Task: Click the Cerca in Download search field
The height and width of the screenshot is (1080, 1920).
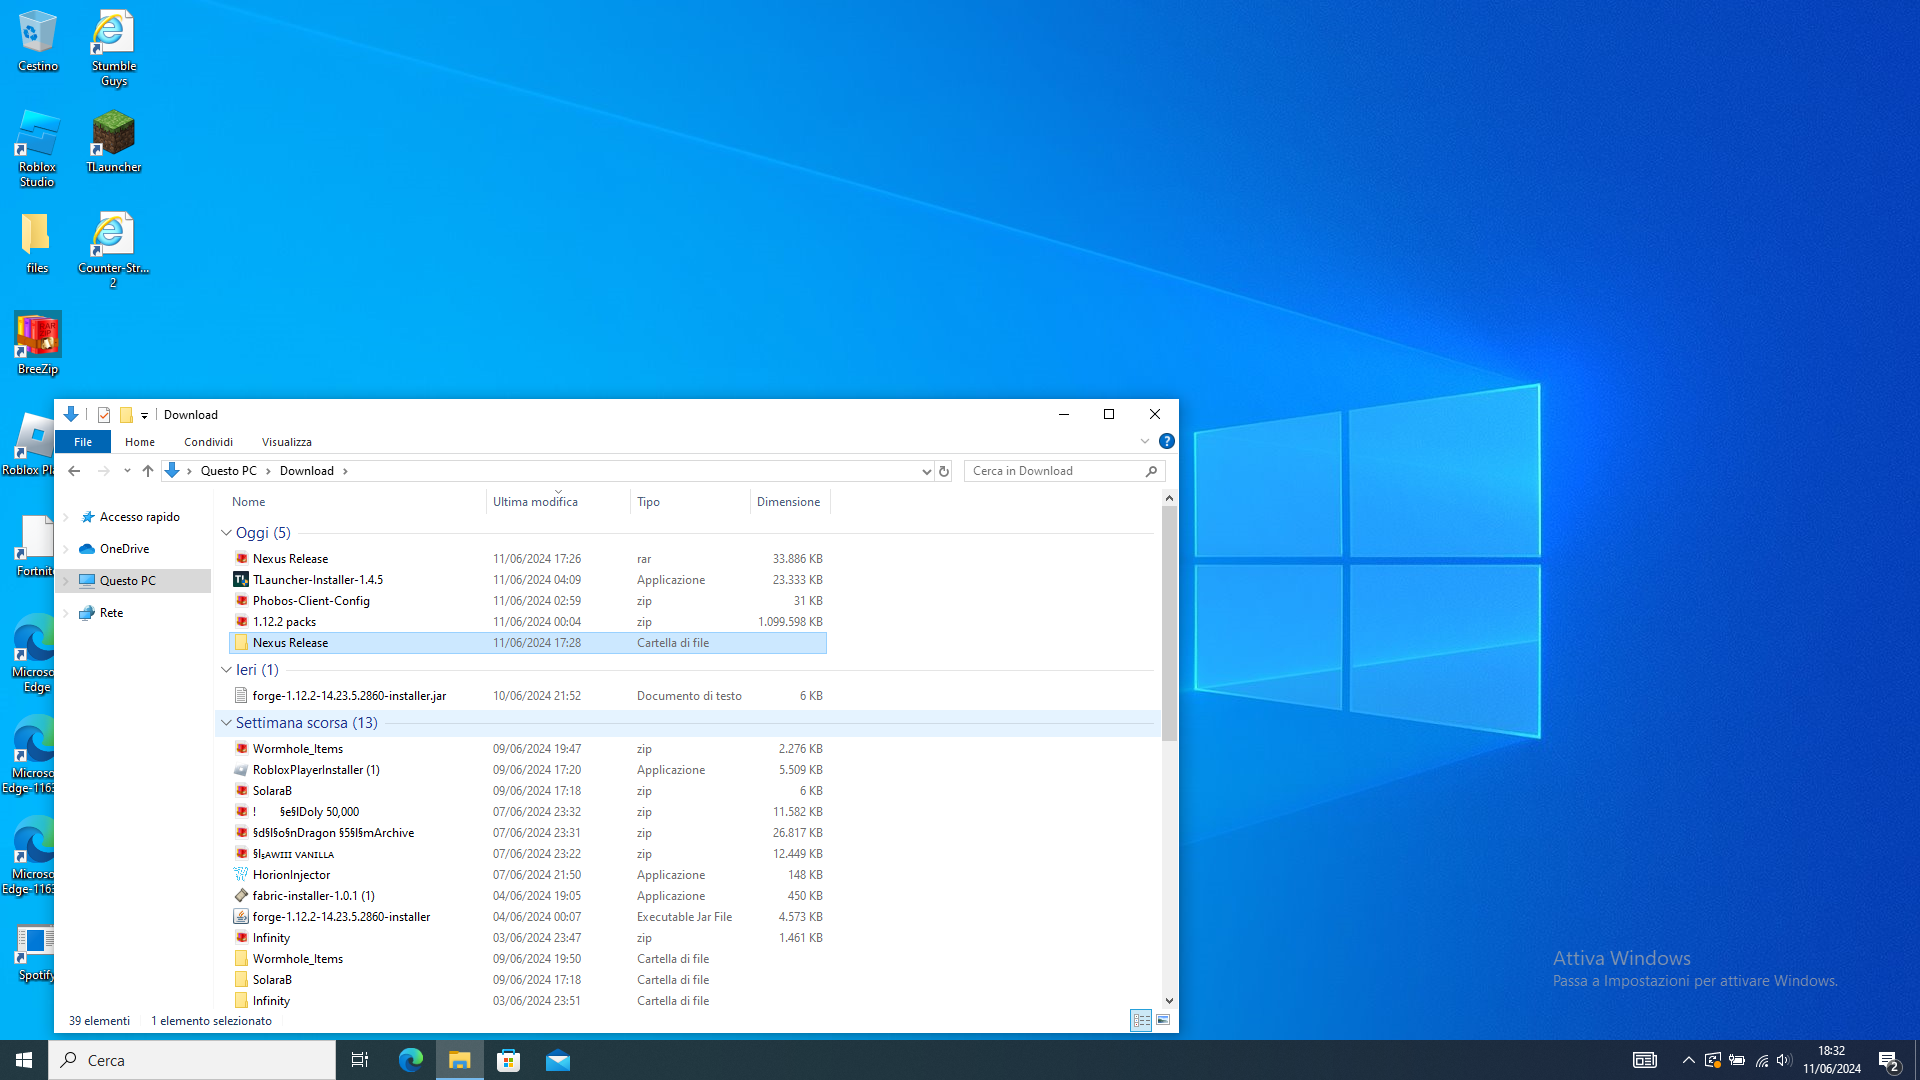Action: [x=1054, y=471]
